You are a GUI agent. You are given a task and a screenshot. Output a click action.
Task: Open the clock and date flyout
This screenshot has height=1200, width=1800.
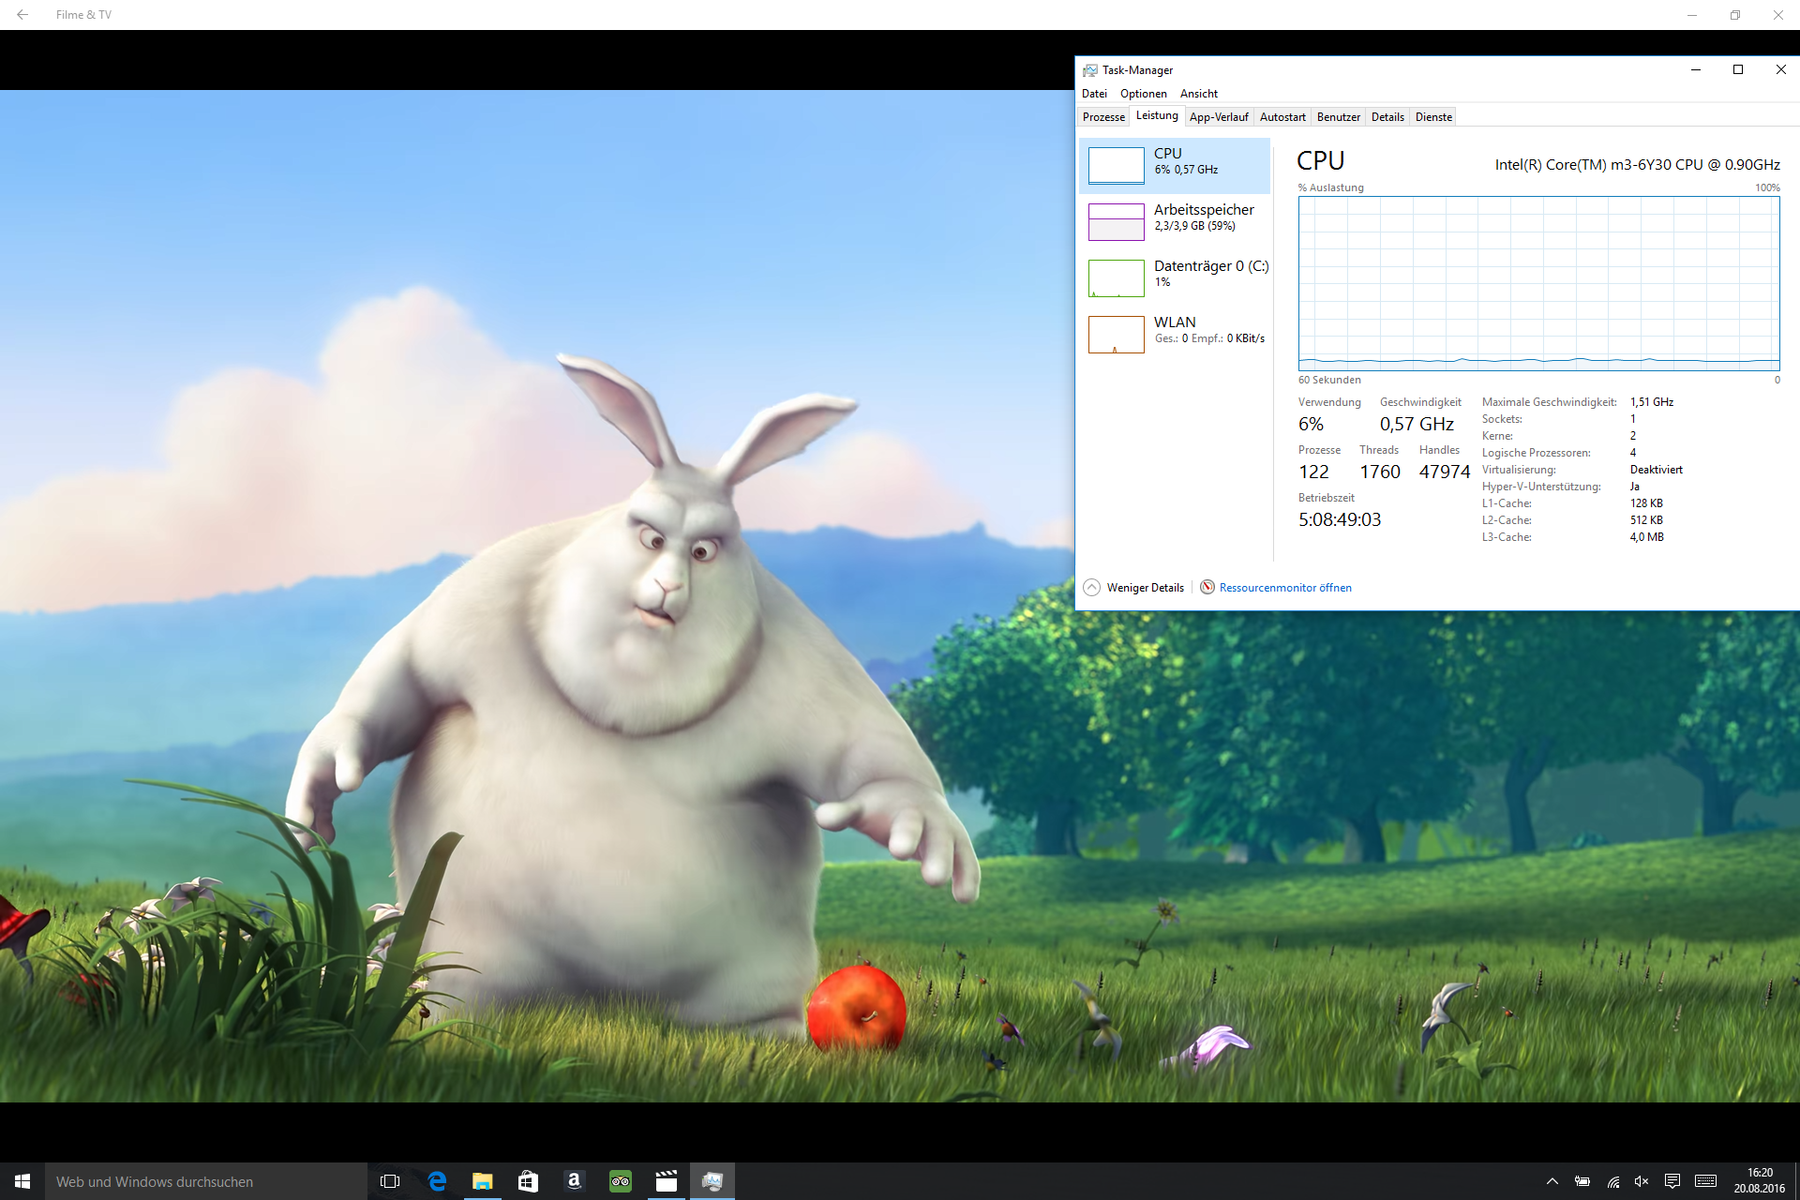[1759, 1181]
